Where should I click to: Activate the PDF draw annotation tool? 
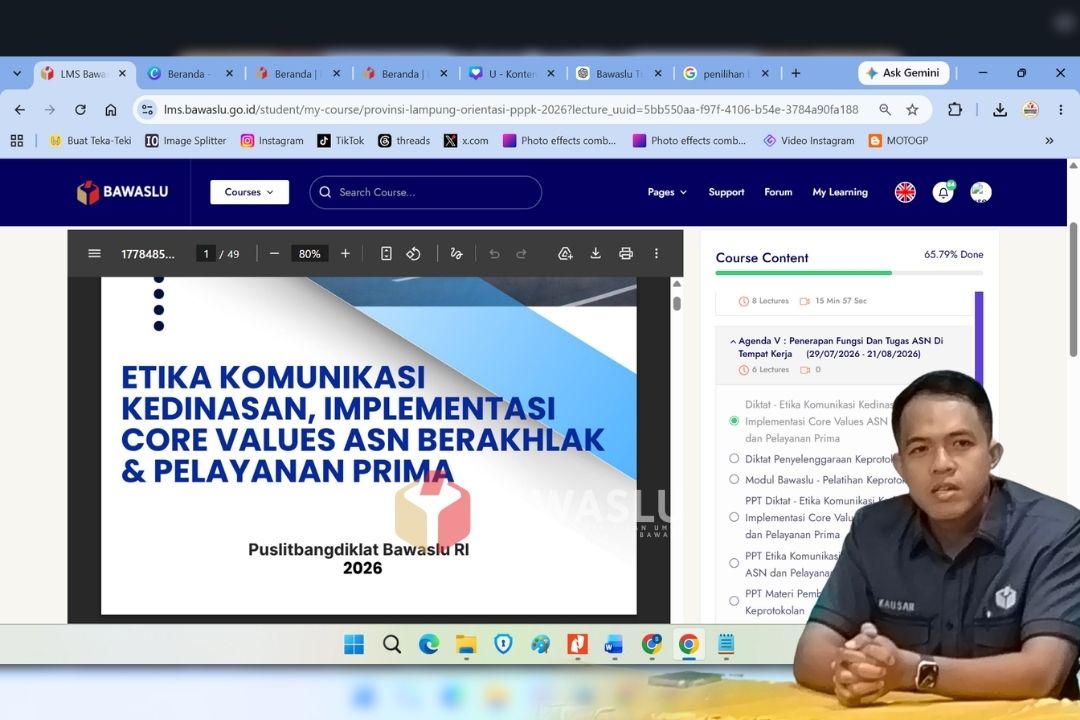tap(456, 254)
